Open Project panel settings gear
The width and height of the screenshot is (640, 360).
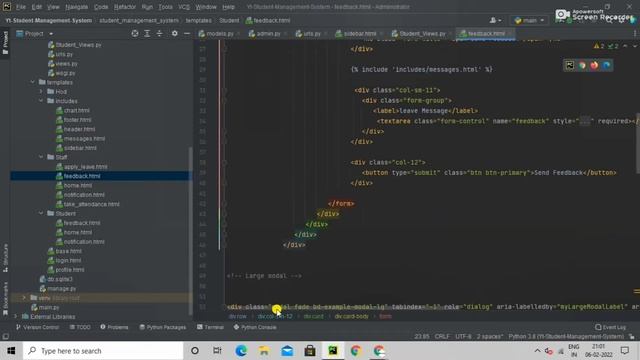(x=174, y=33)
